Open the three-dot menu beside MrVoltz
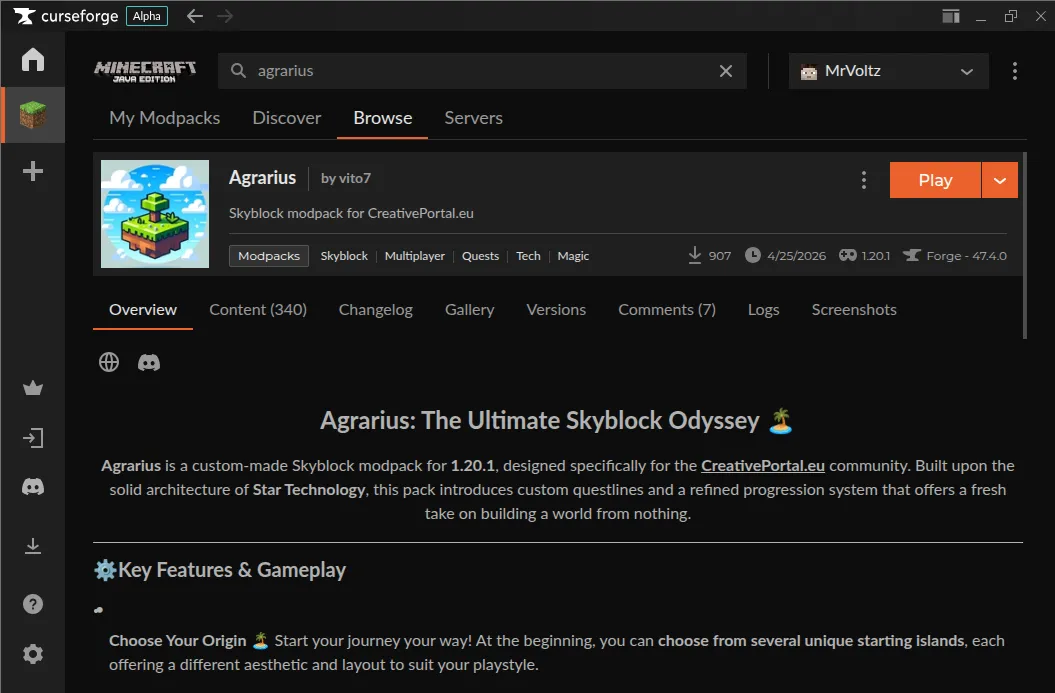1055x693 pixels. 1015,71
